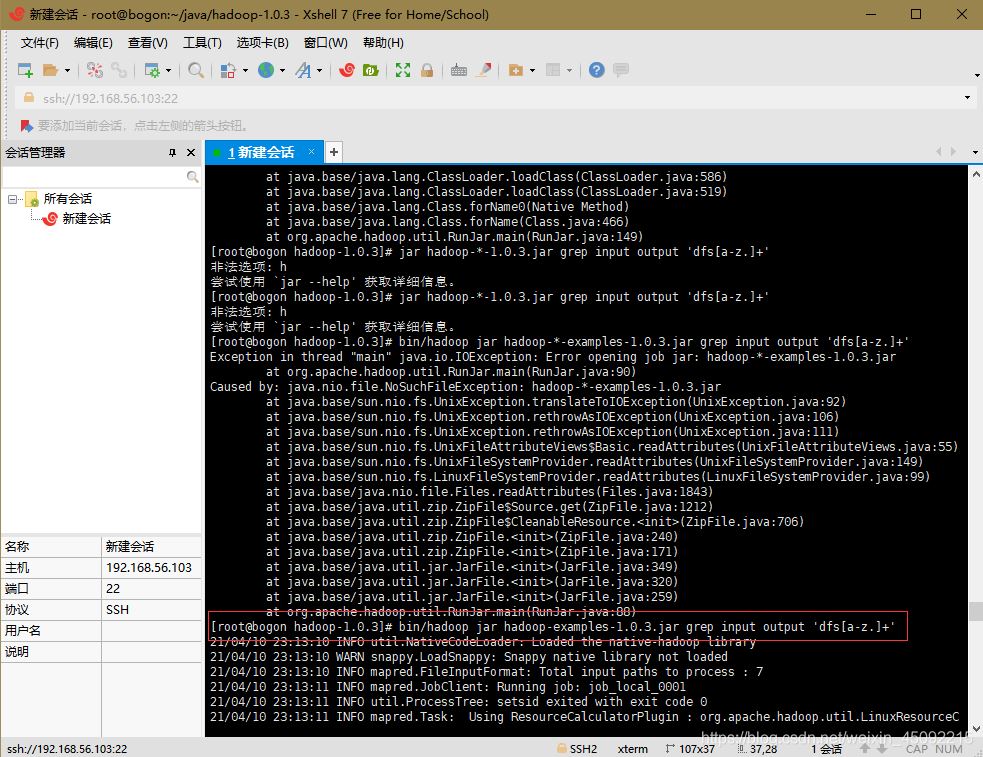Expand the address bar dropdown arrow
Image resolution: width=983 pixels, height=757 pixels.
(967, 98)
